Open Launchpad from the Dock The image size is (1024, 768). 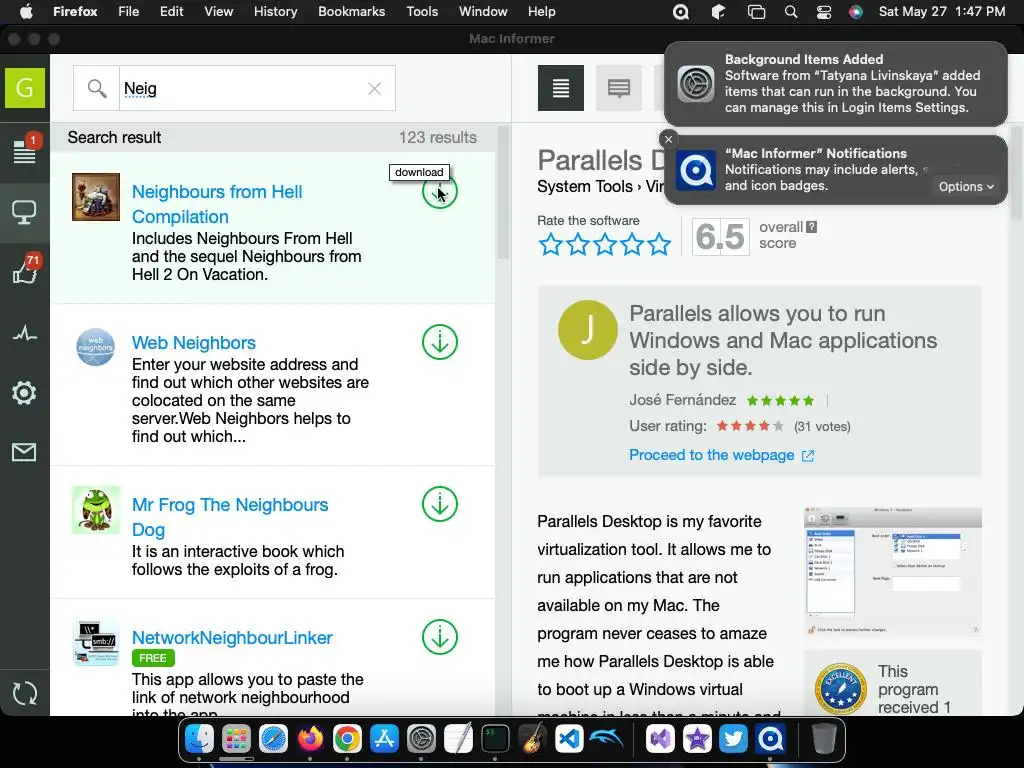(236, 739)
